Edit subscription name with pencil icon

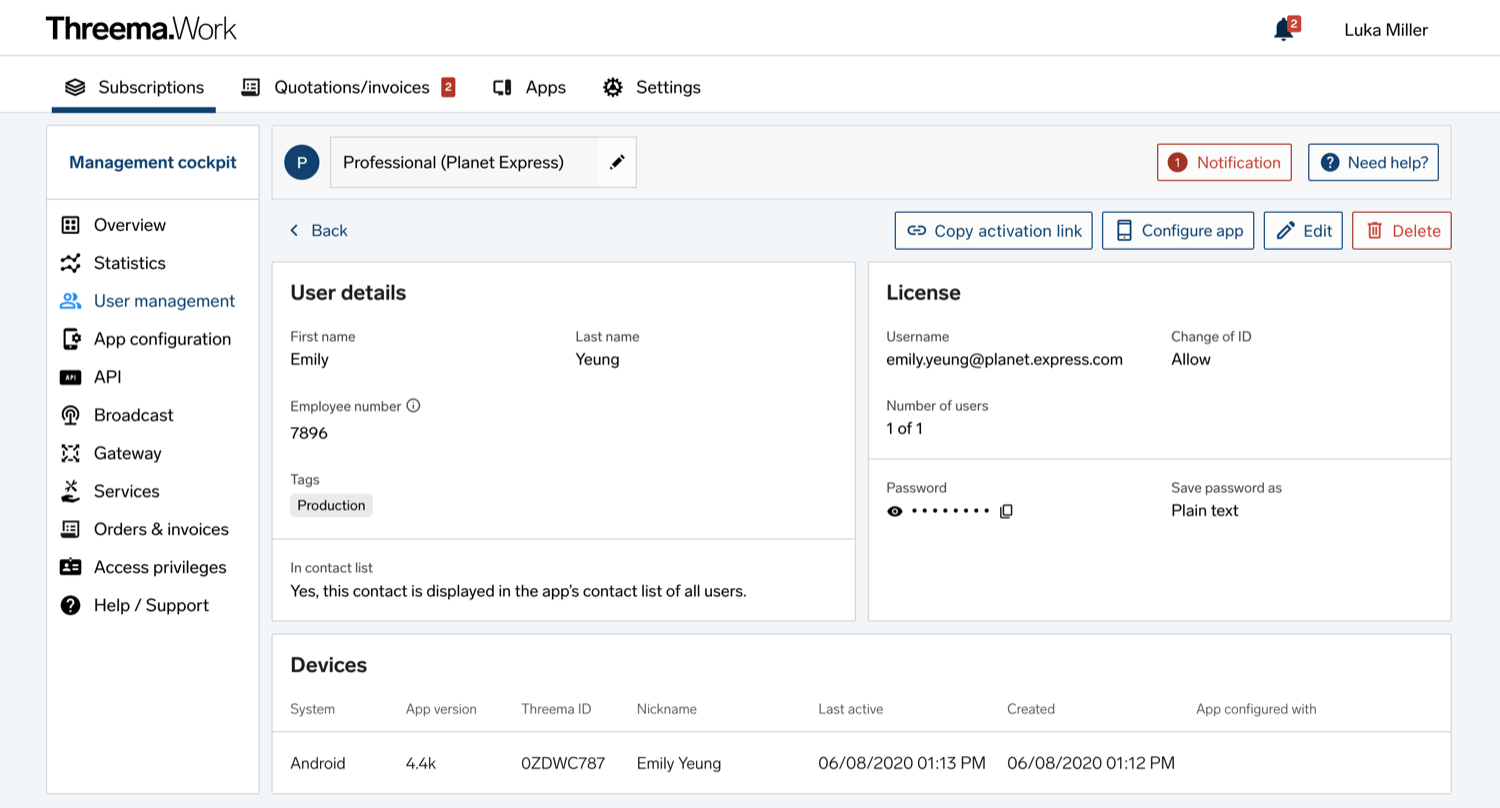point(617,162)
